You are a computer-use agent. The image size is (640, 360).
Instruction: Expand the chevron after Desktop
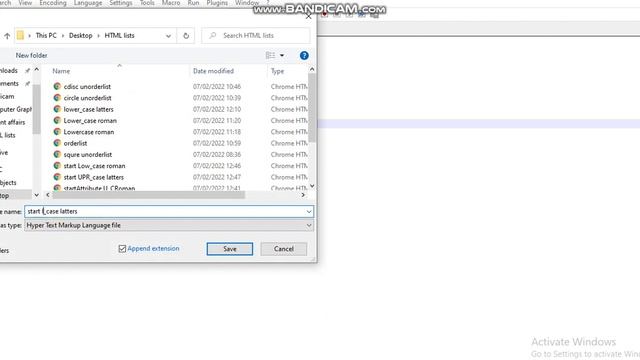98,36
